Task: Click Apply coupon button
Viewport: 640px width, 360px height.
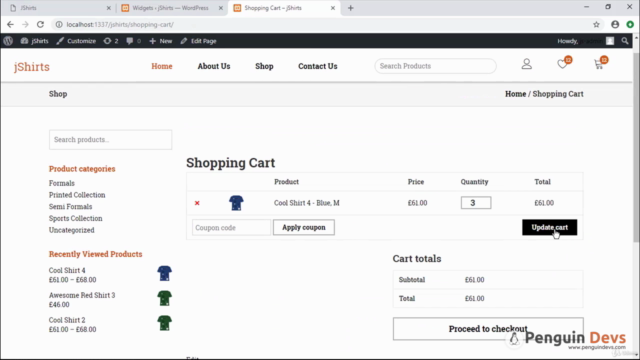Action: pyautogui.click(x=304, y=227)
